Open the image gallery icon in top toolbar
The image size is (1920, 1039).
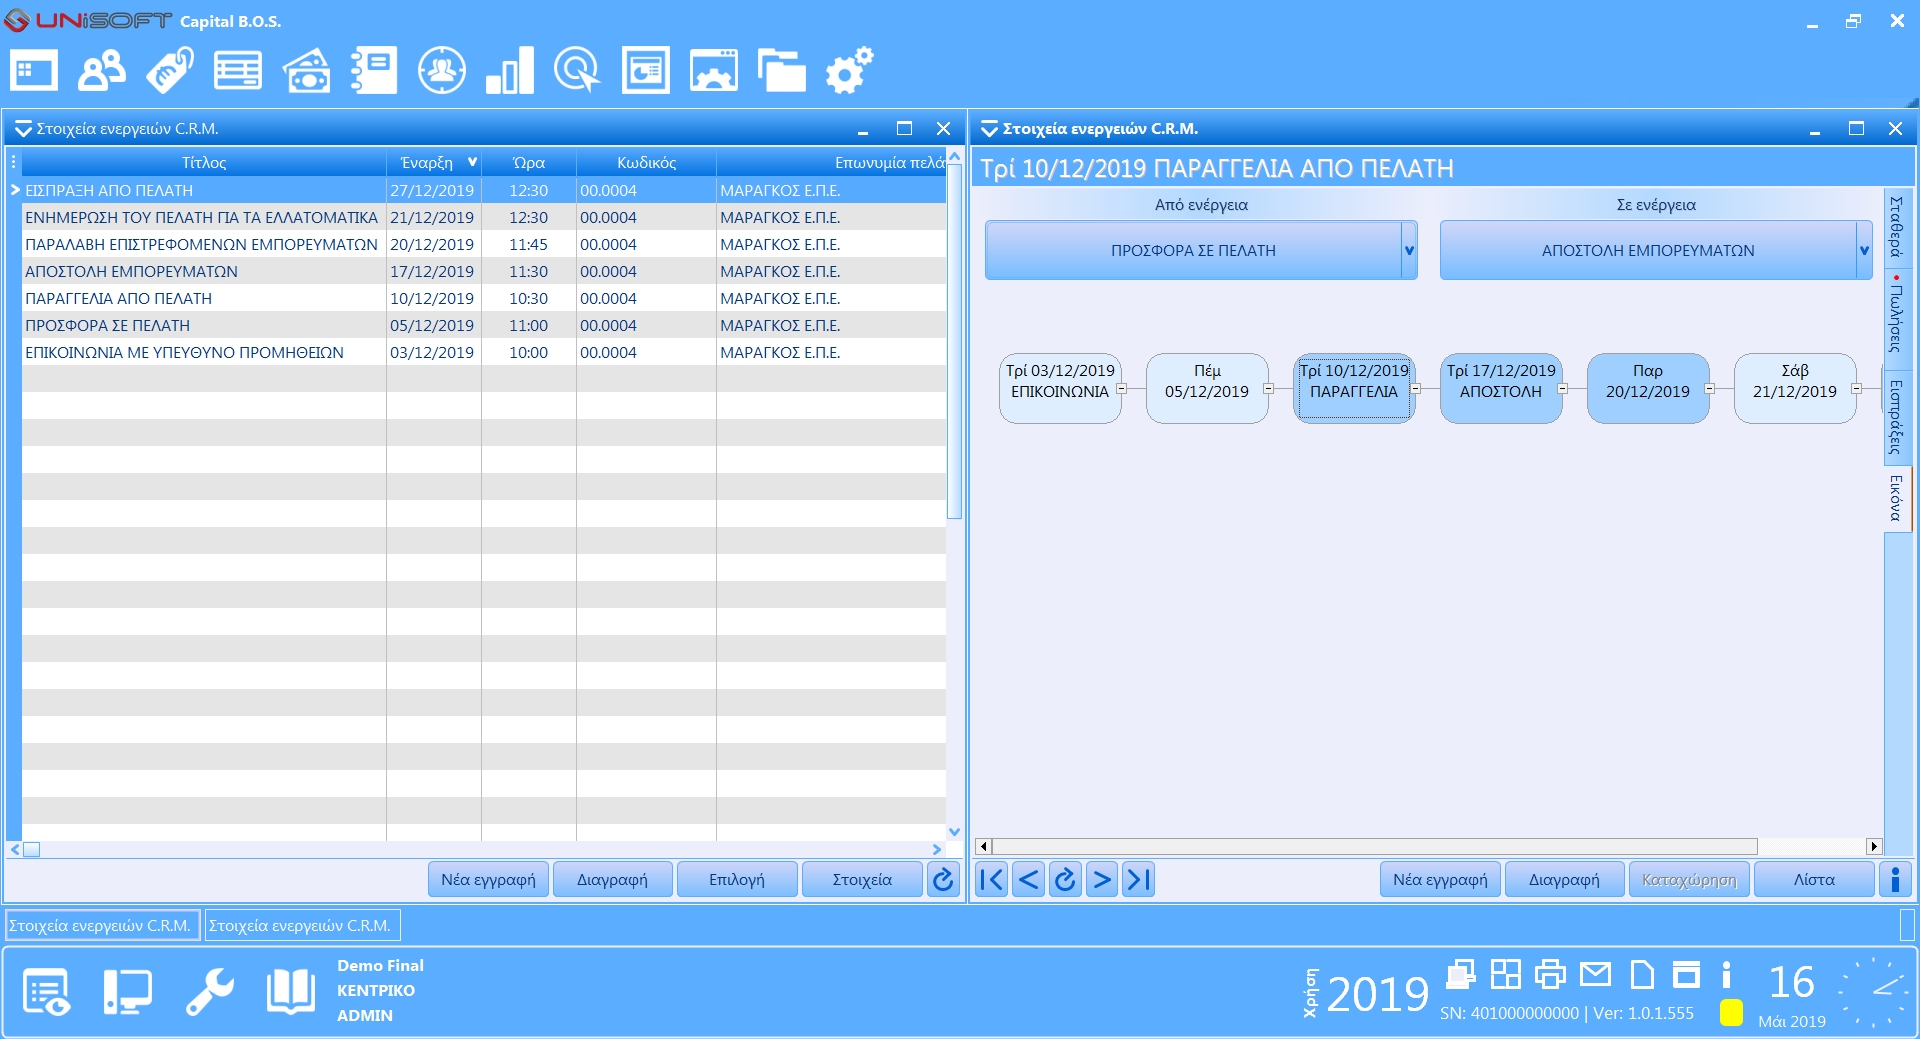[714, 71]
